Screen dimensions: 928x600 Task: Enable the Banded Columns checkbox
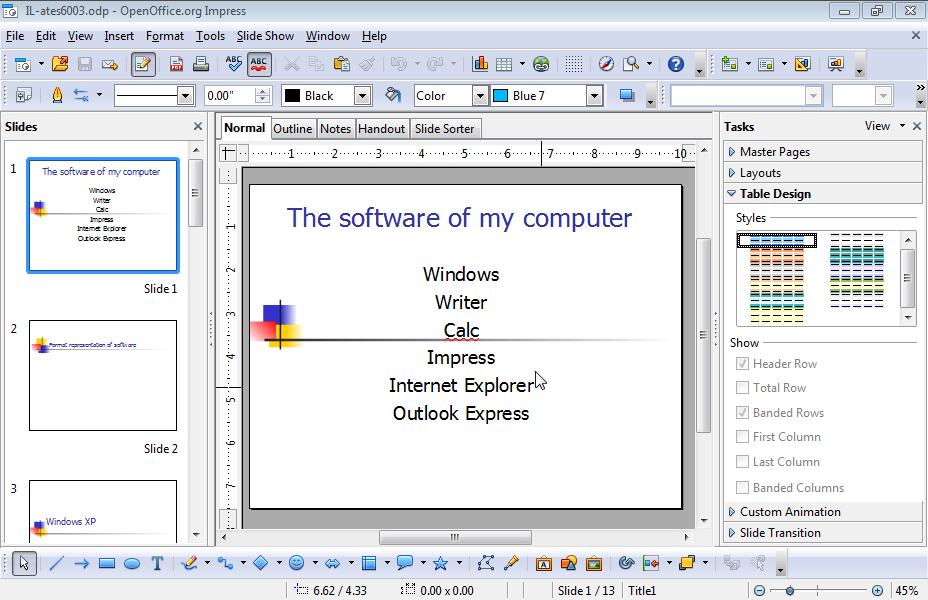(x=742, y=488)
